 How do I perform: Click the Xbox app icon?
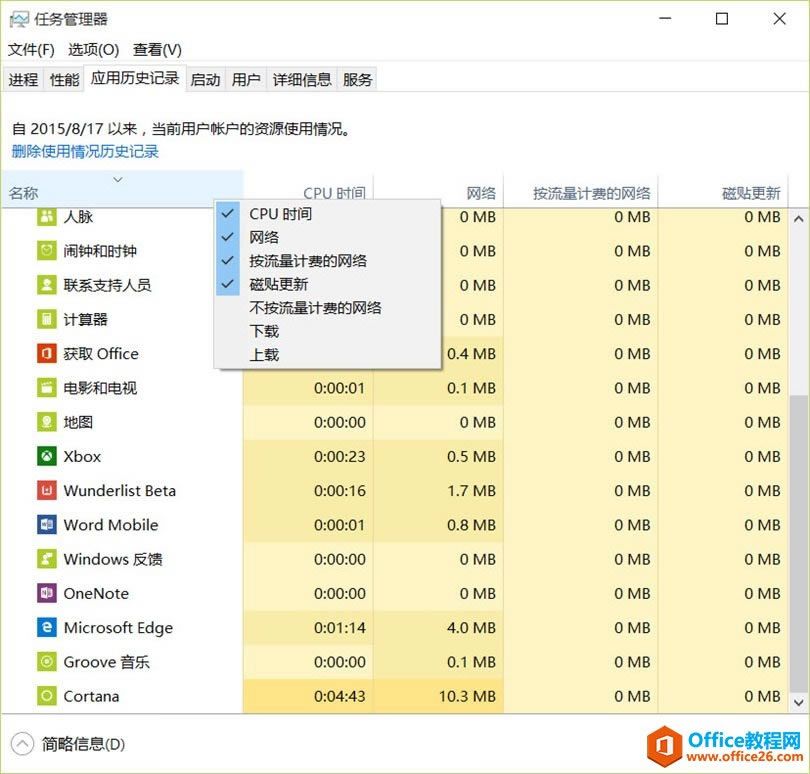46,456
